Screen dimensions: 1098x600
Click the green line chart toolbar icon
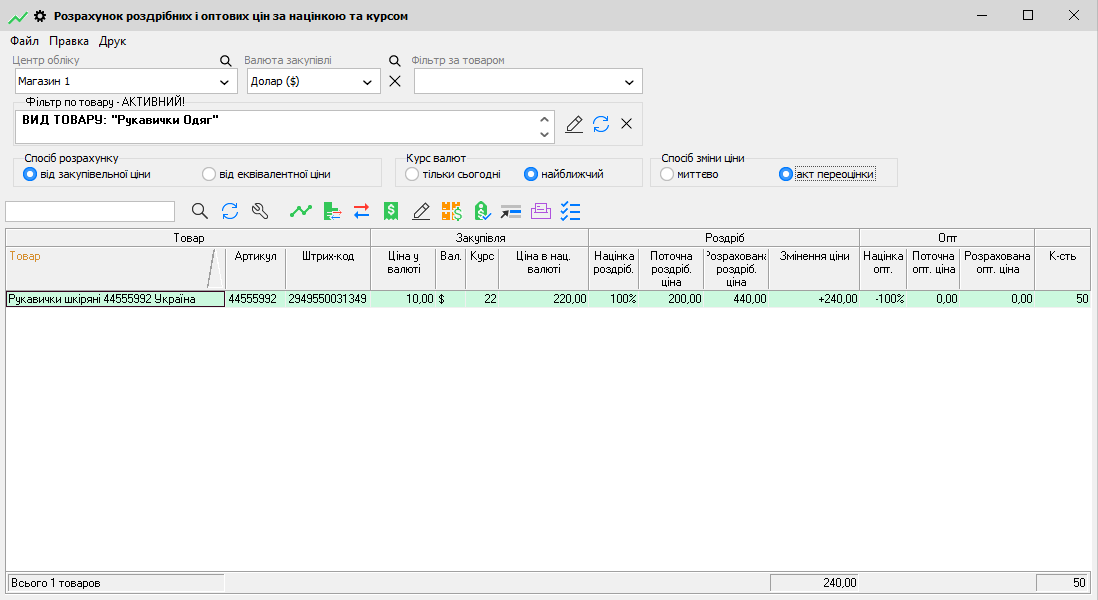tap(300, 211)
